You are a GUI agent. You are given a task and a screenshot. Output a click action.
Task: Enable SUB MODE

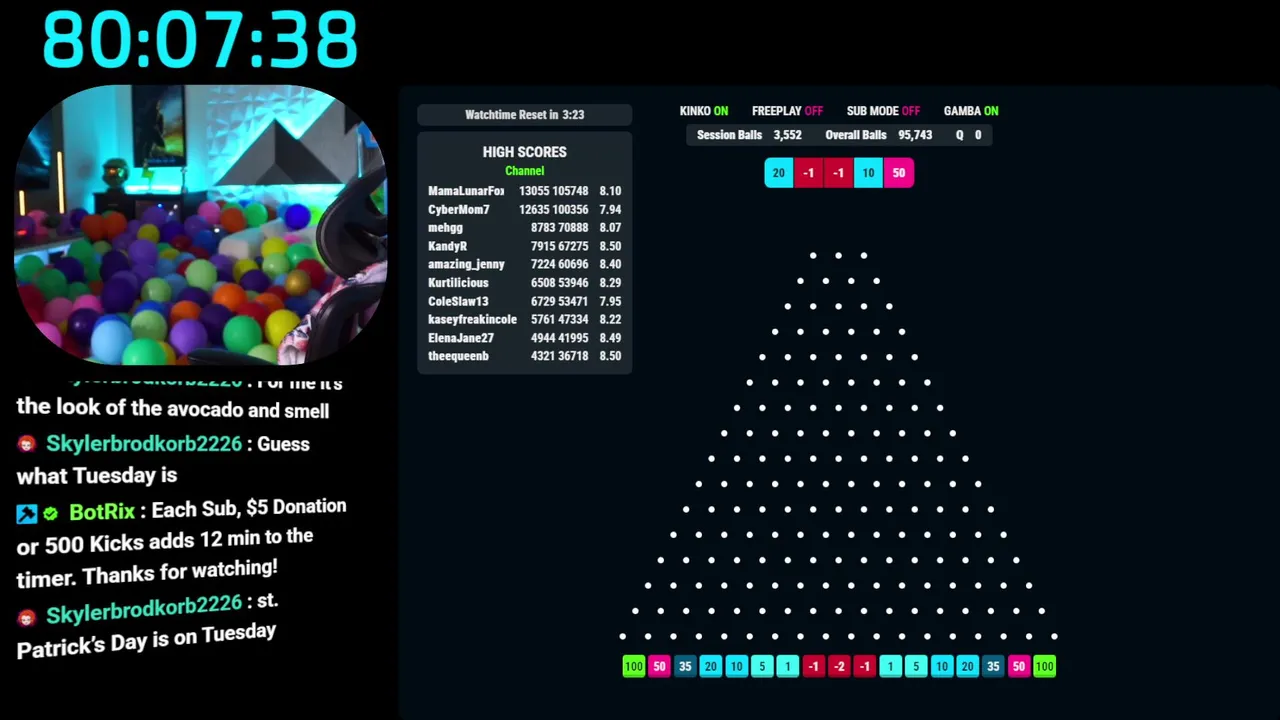point(883,111)
